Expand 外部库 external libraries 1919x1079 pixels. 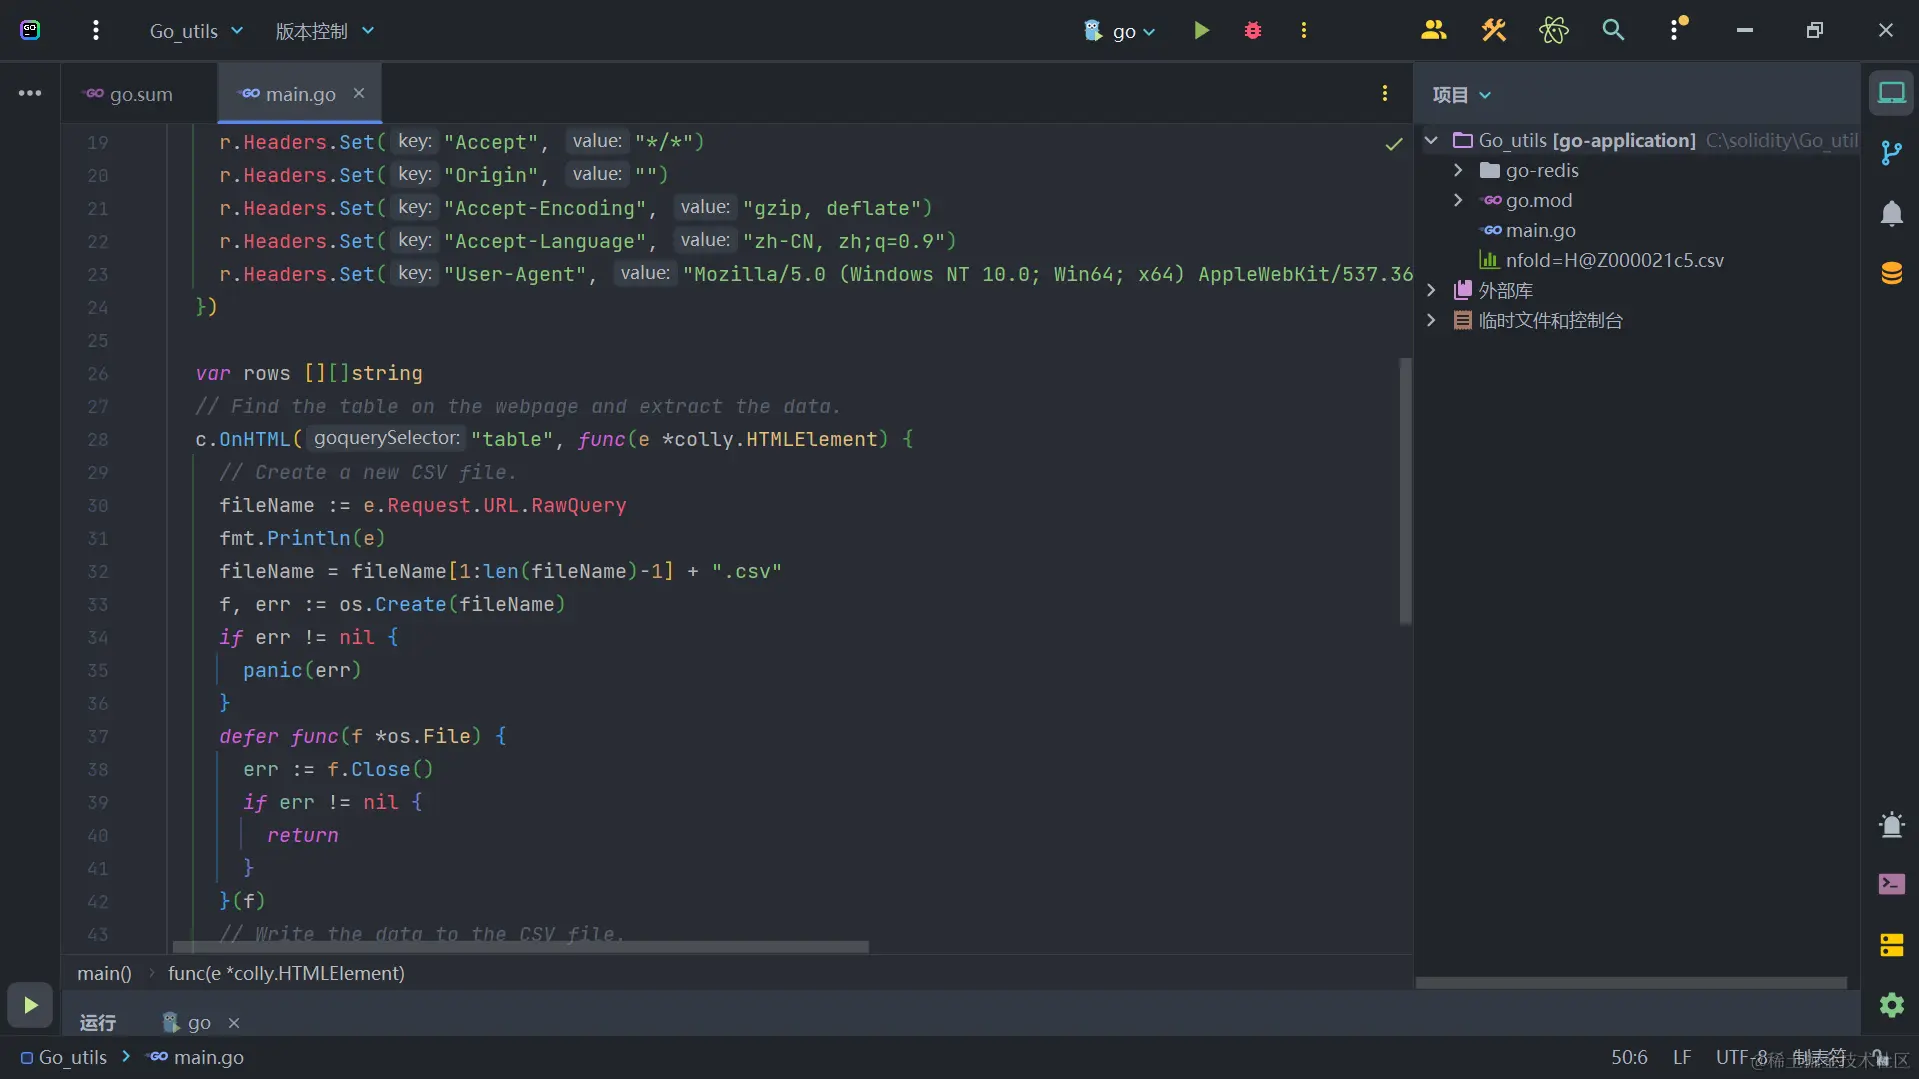[x=1431, y=290]
